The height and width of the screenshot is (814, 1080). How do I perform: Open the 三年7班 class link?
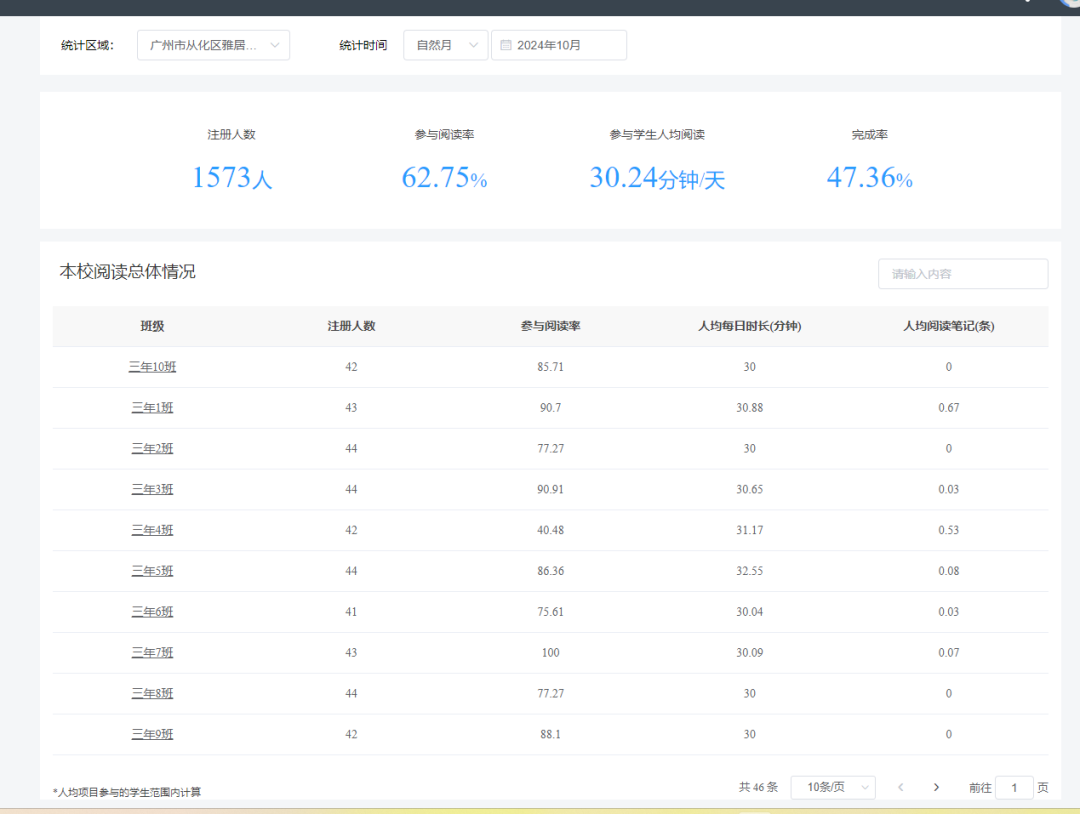point(152,653)
